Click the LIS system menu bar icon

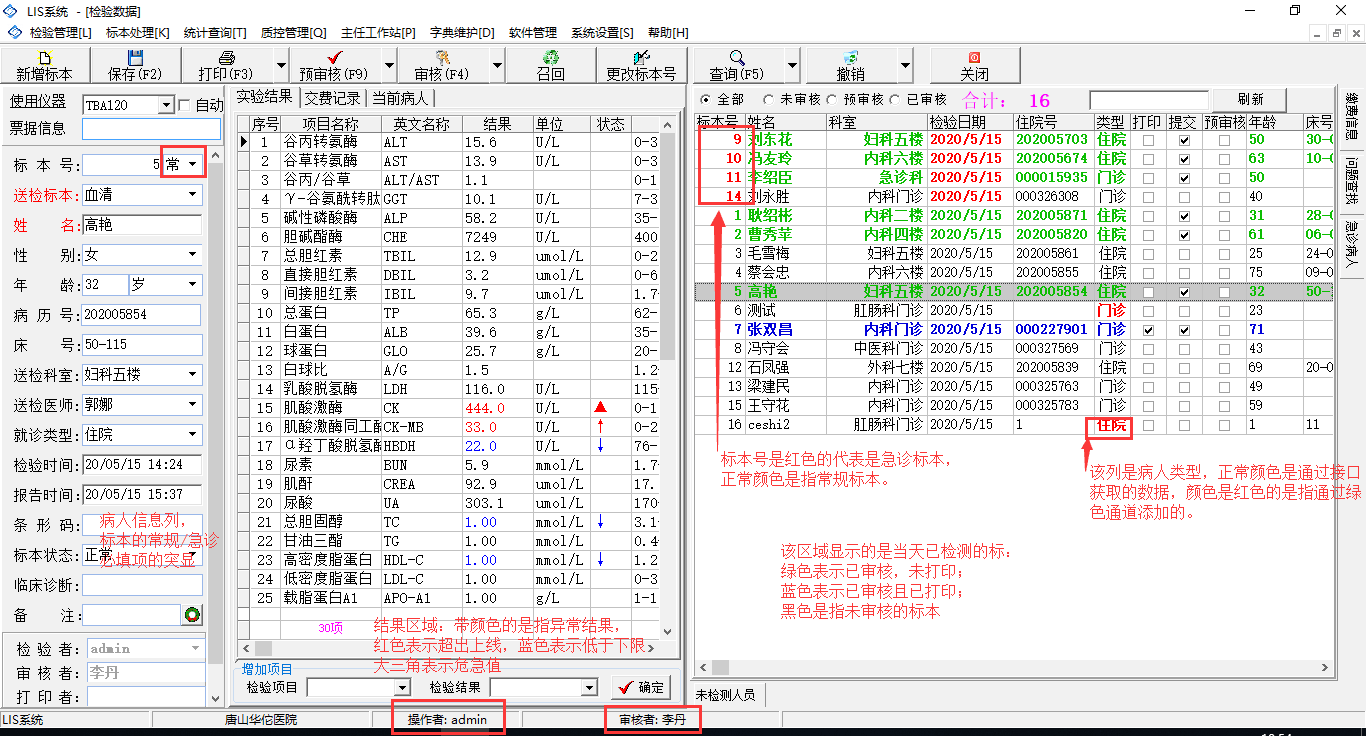(15, 33)
